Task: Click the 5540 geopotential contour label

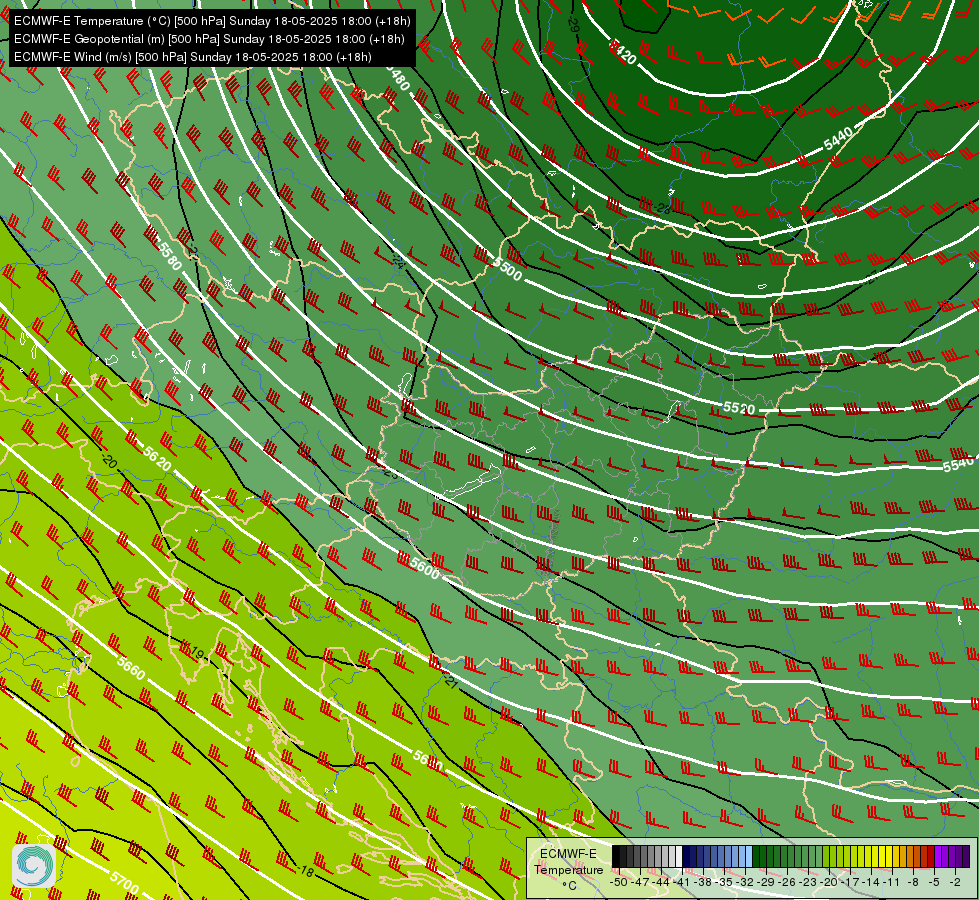Action: point(958,464)
